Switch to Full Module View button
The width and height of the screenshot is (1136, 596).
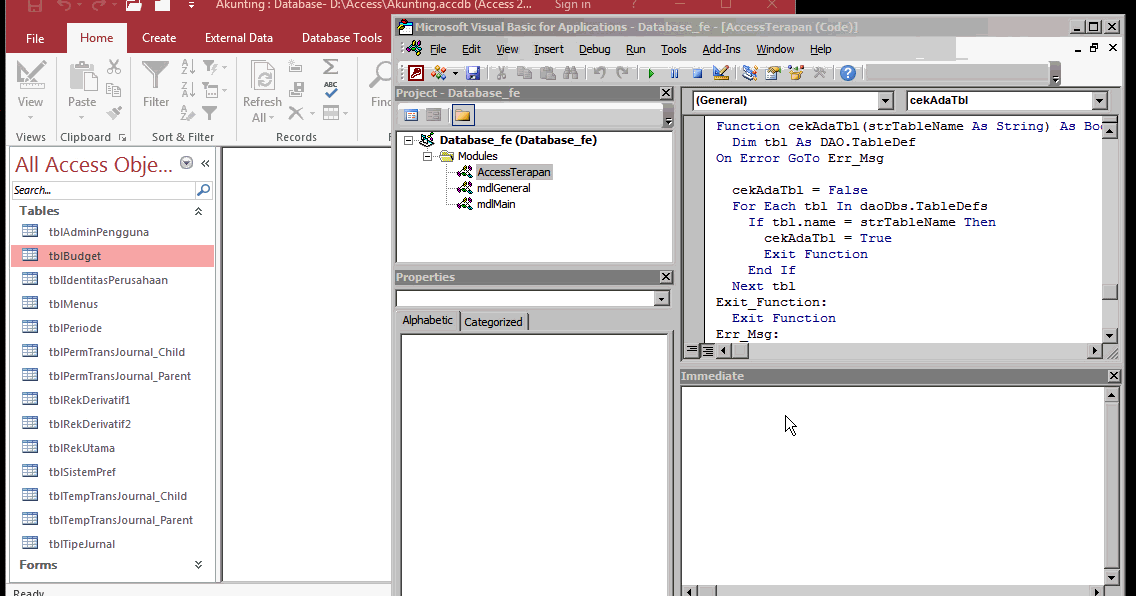click(x=707, y=351)
